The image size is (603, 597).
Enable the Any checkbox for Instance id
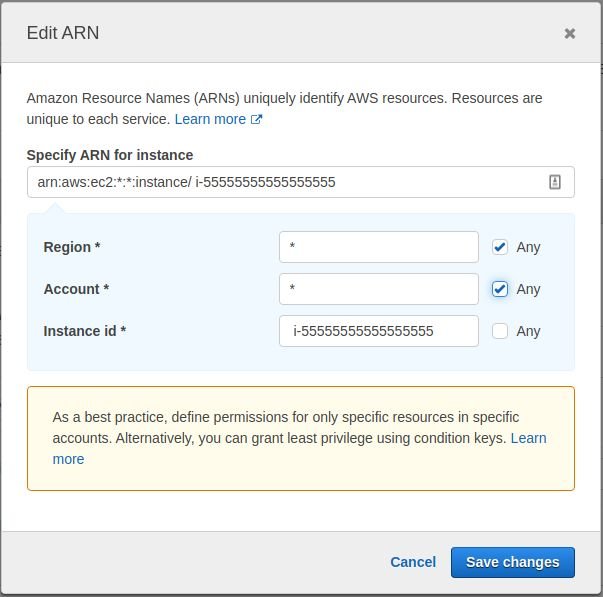tap(500, 331)
